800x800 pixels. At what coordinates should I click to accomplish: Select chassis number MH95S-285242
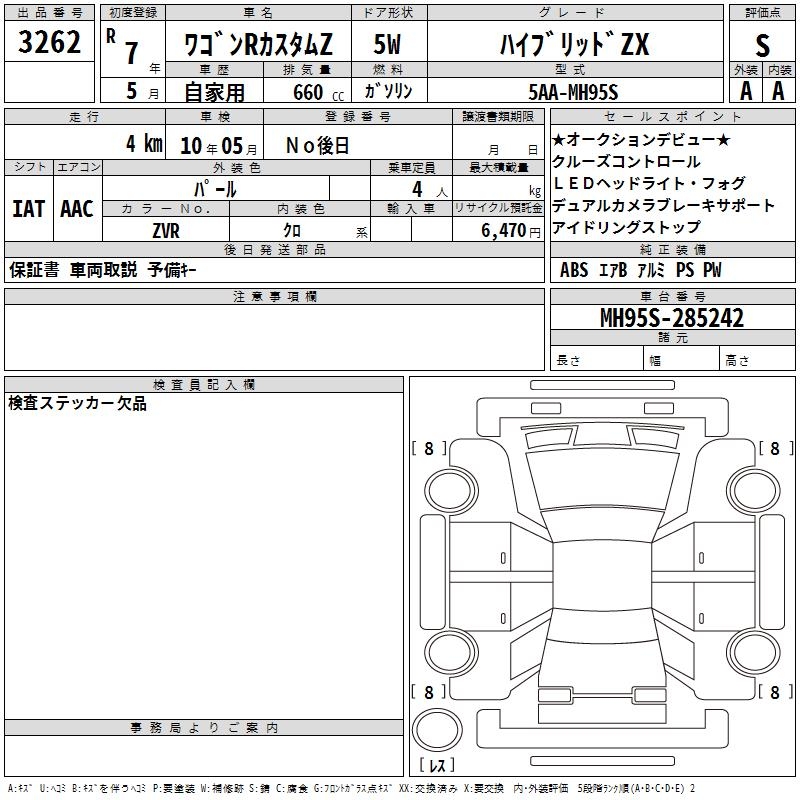click(672, 318)
